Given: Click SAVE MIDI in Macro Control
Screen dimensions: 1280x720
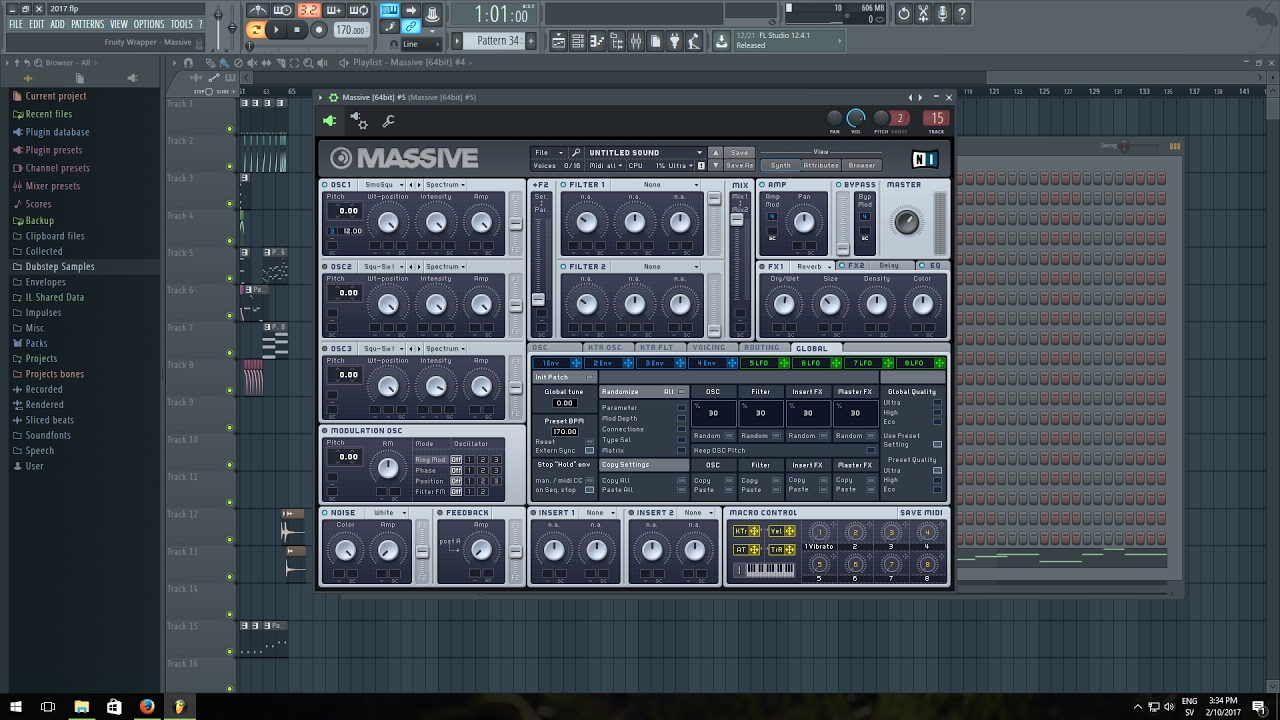Looking at the screenshot, I should (921, 513).
